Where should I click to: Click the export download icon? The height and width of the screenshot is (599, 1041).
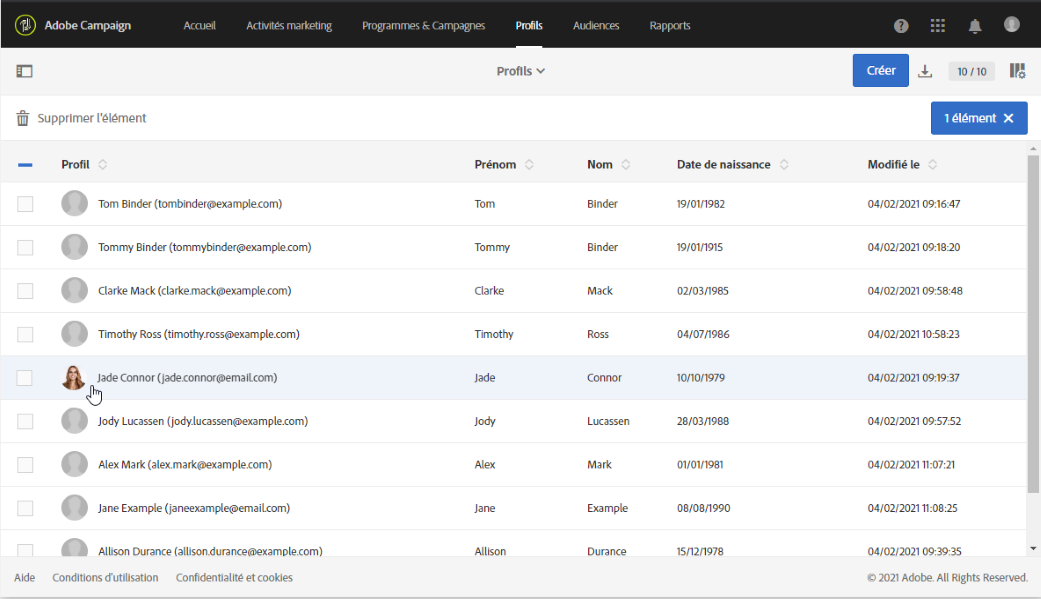pyautogui.click(x=925, y=71)
